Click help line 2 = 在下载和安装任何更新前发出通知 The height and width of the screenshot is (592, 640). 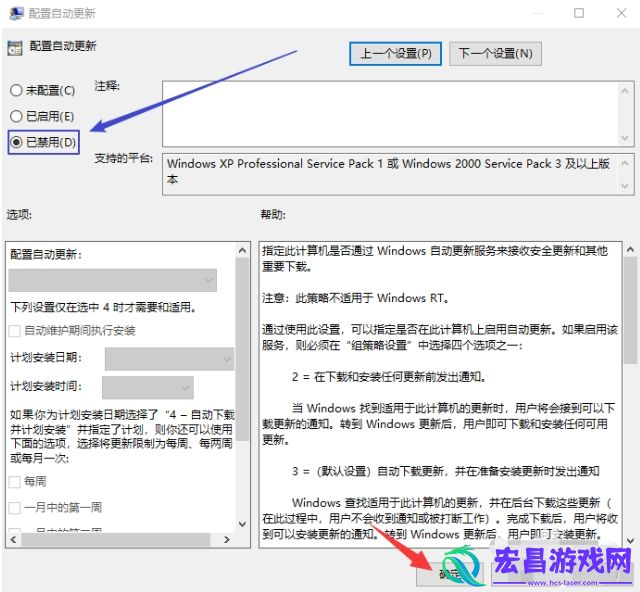tap(389, 377)
